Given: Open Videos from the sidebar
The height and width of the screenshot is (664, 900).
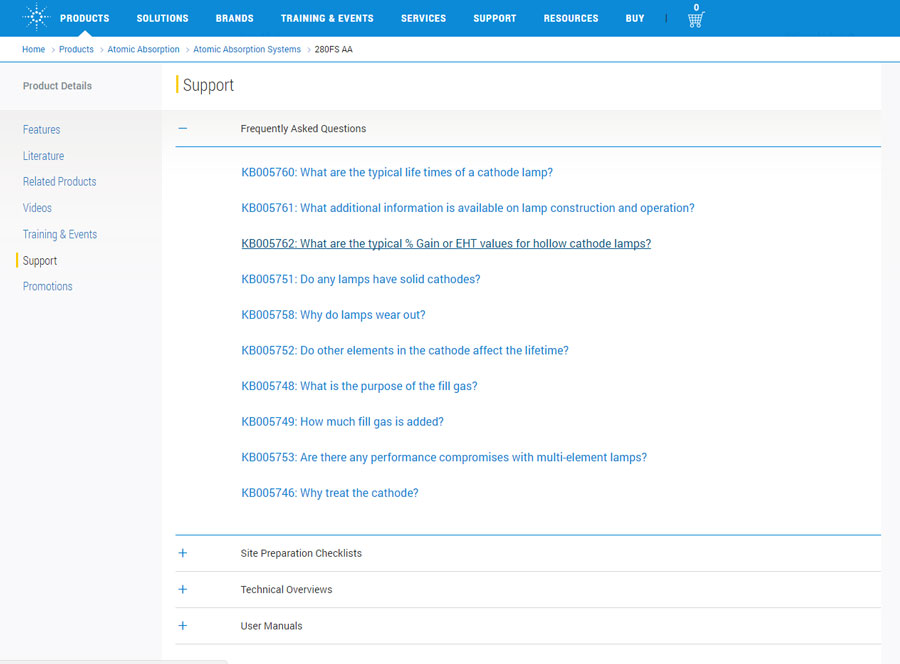Looking at the screenshot, I should 37,207.
